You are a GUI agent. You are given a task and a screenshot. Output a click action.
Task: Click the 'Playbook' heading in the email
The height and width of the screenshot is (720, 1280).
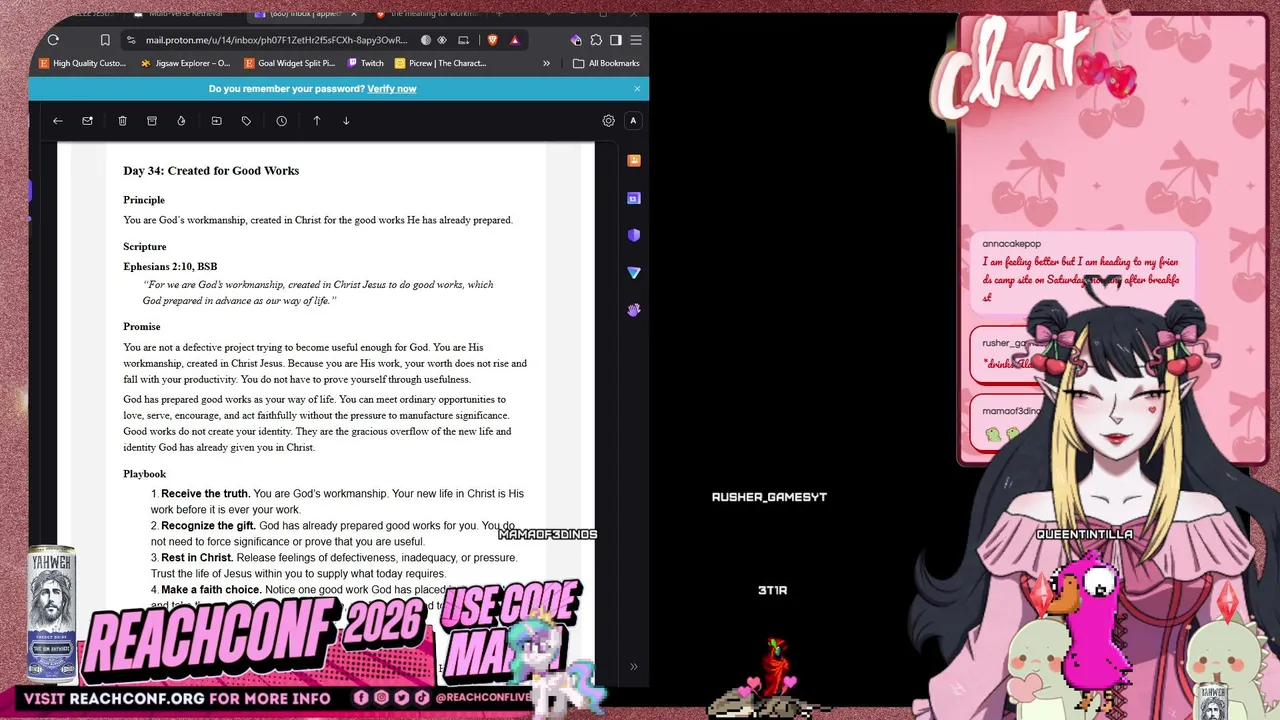click(x=145, y=474)
